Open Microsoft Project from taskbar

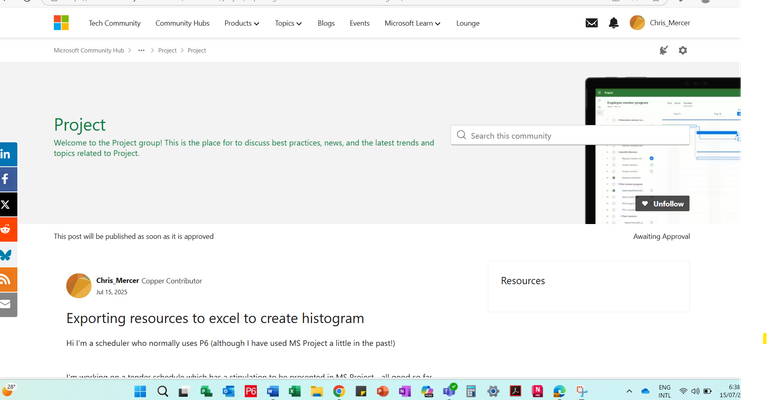click(206, 391)
